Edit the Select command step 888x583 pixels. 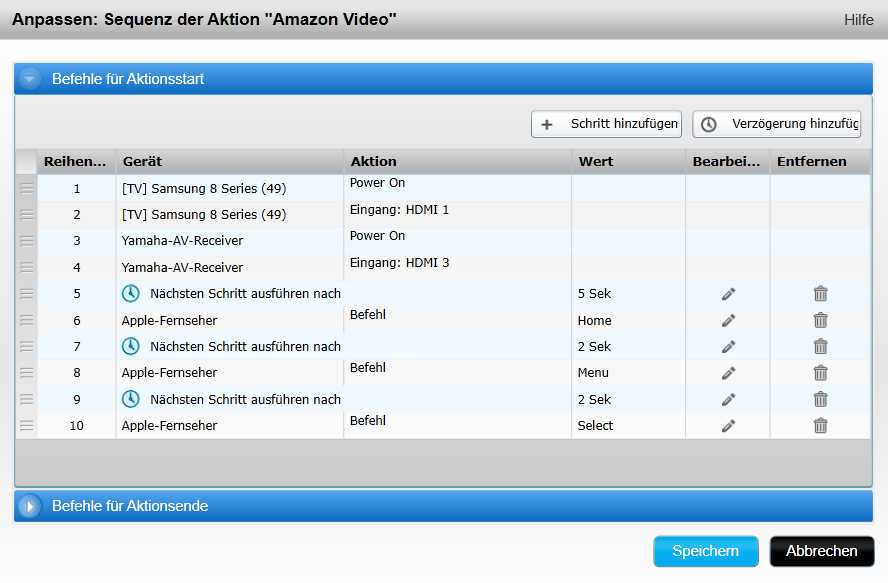(728, 426)
